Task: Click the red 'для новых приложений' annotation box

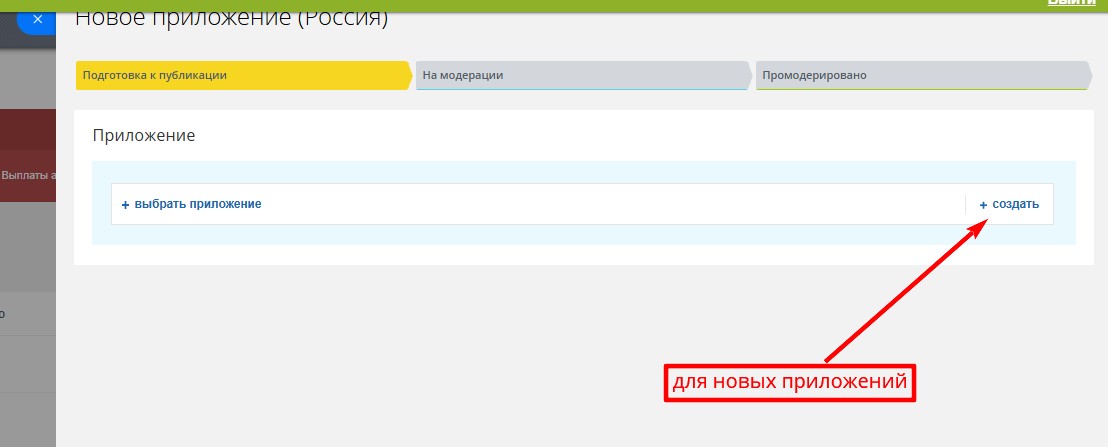Action: 789,382
